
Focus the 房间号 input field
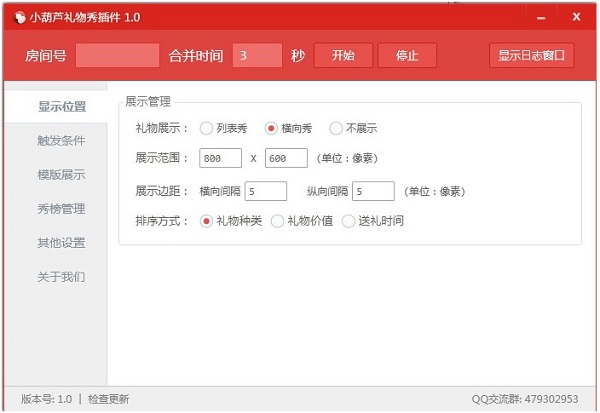point(117,56)
